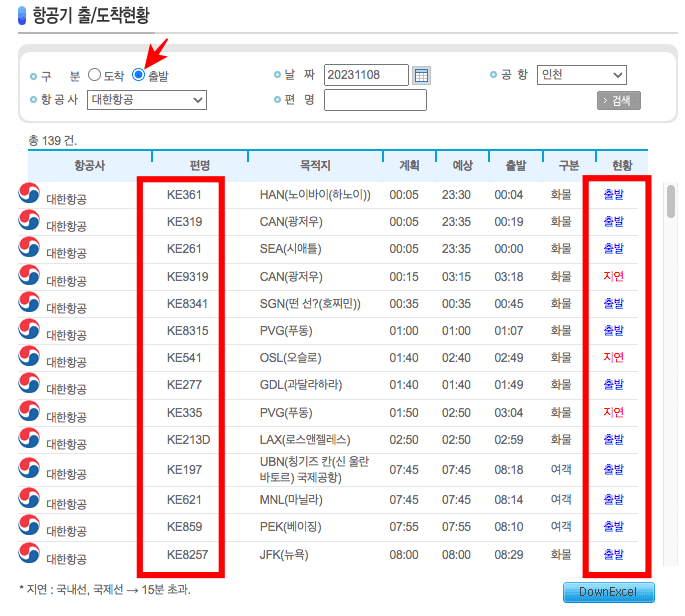Open the 출발 status link for KE319
This screenshot has width=685, height=616.
[x=613, y=221]
